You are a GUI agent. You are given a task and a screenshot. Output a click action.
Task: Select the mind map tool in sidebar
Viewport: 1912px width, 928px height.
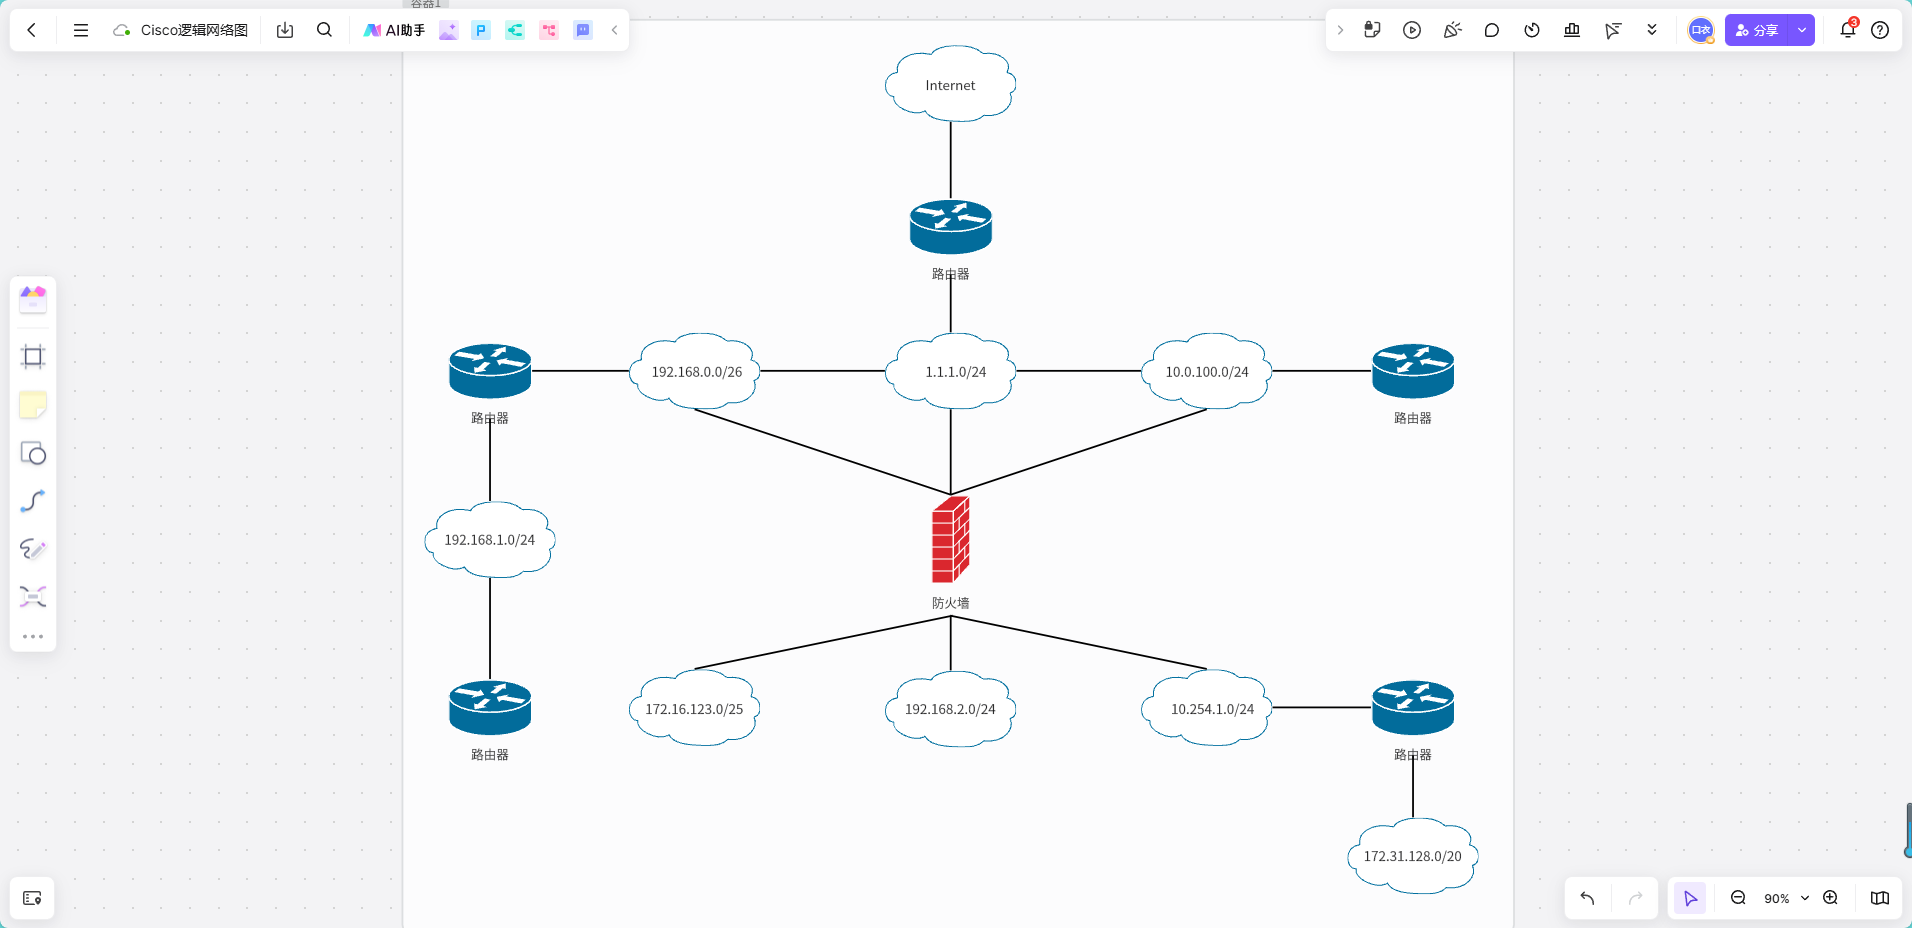(33, 597)
